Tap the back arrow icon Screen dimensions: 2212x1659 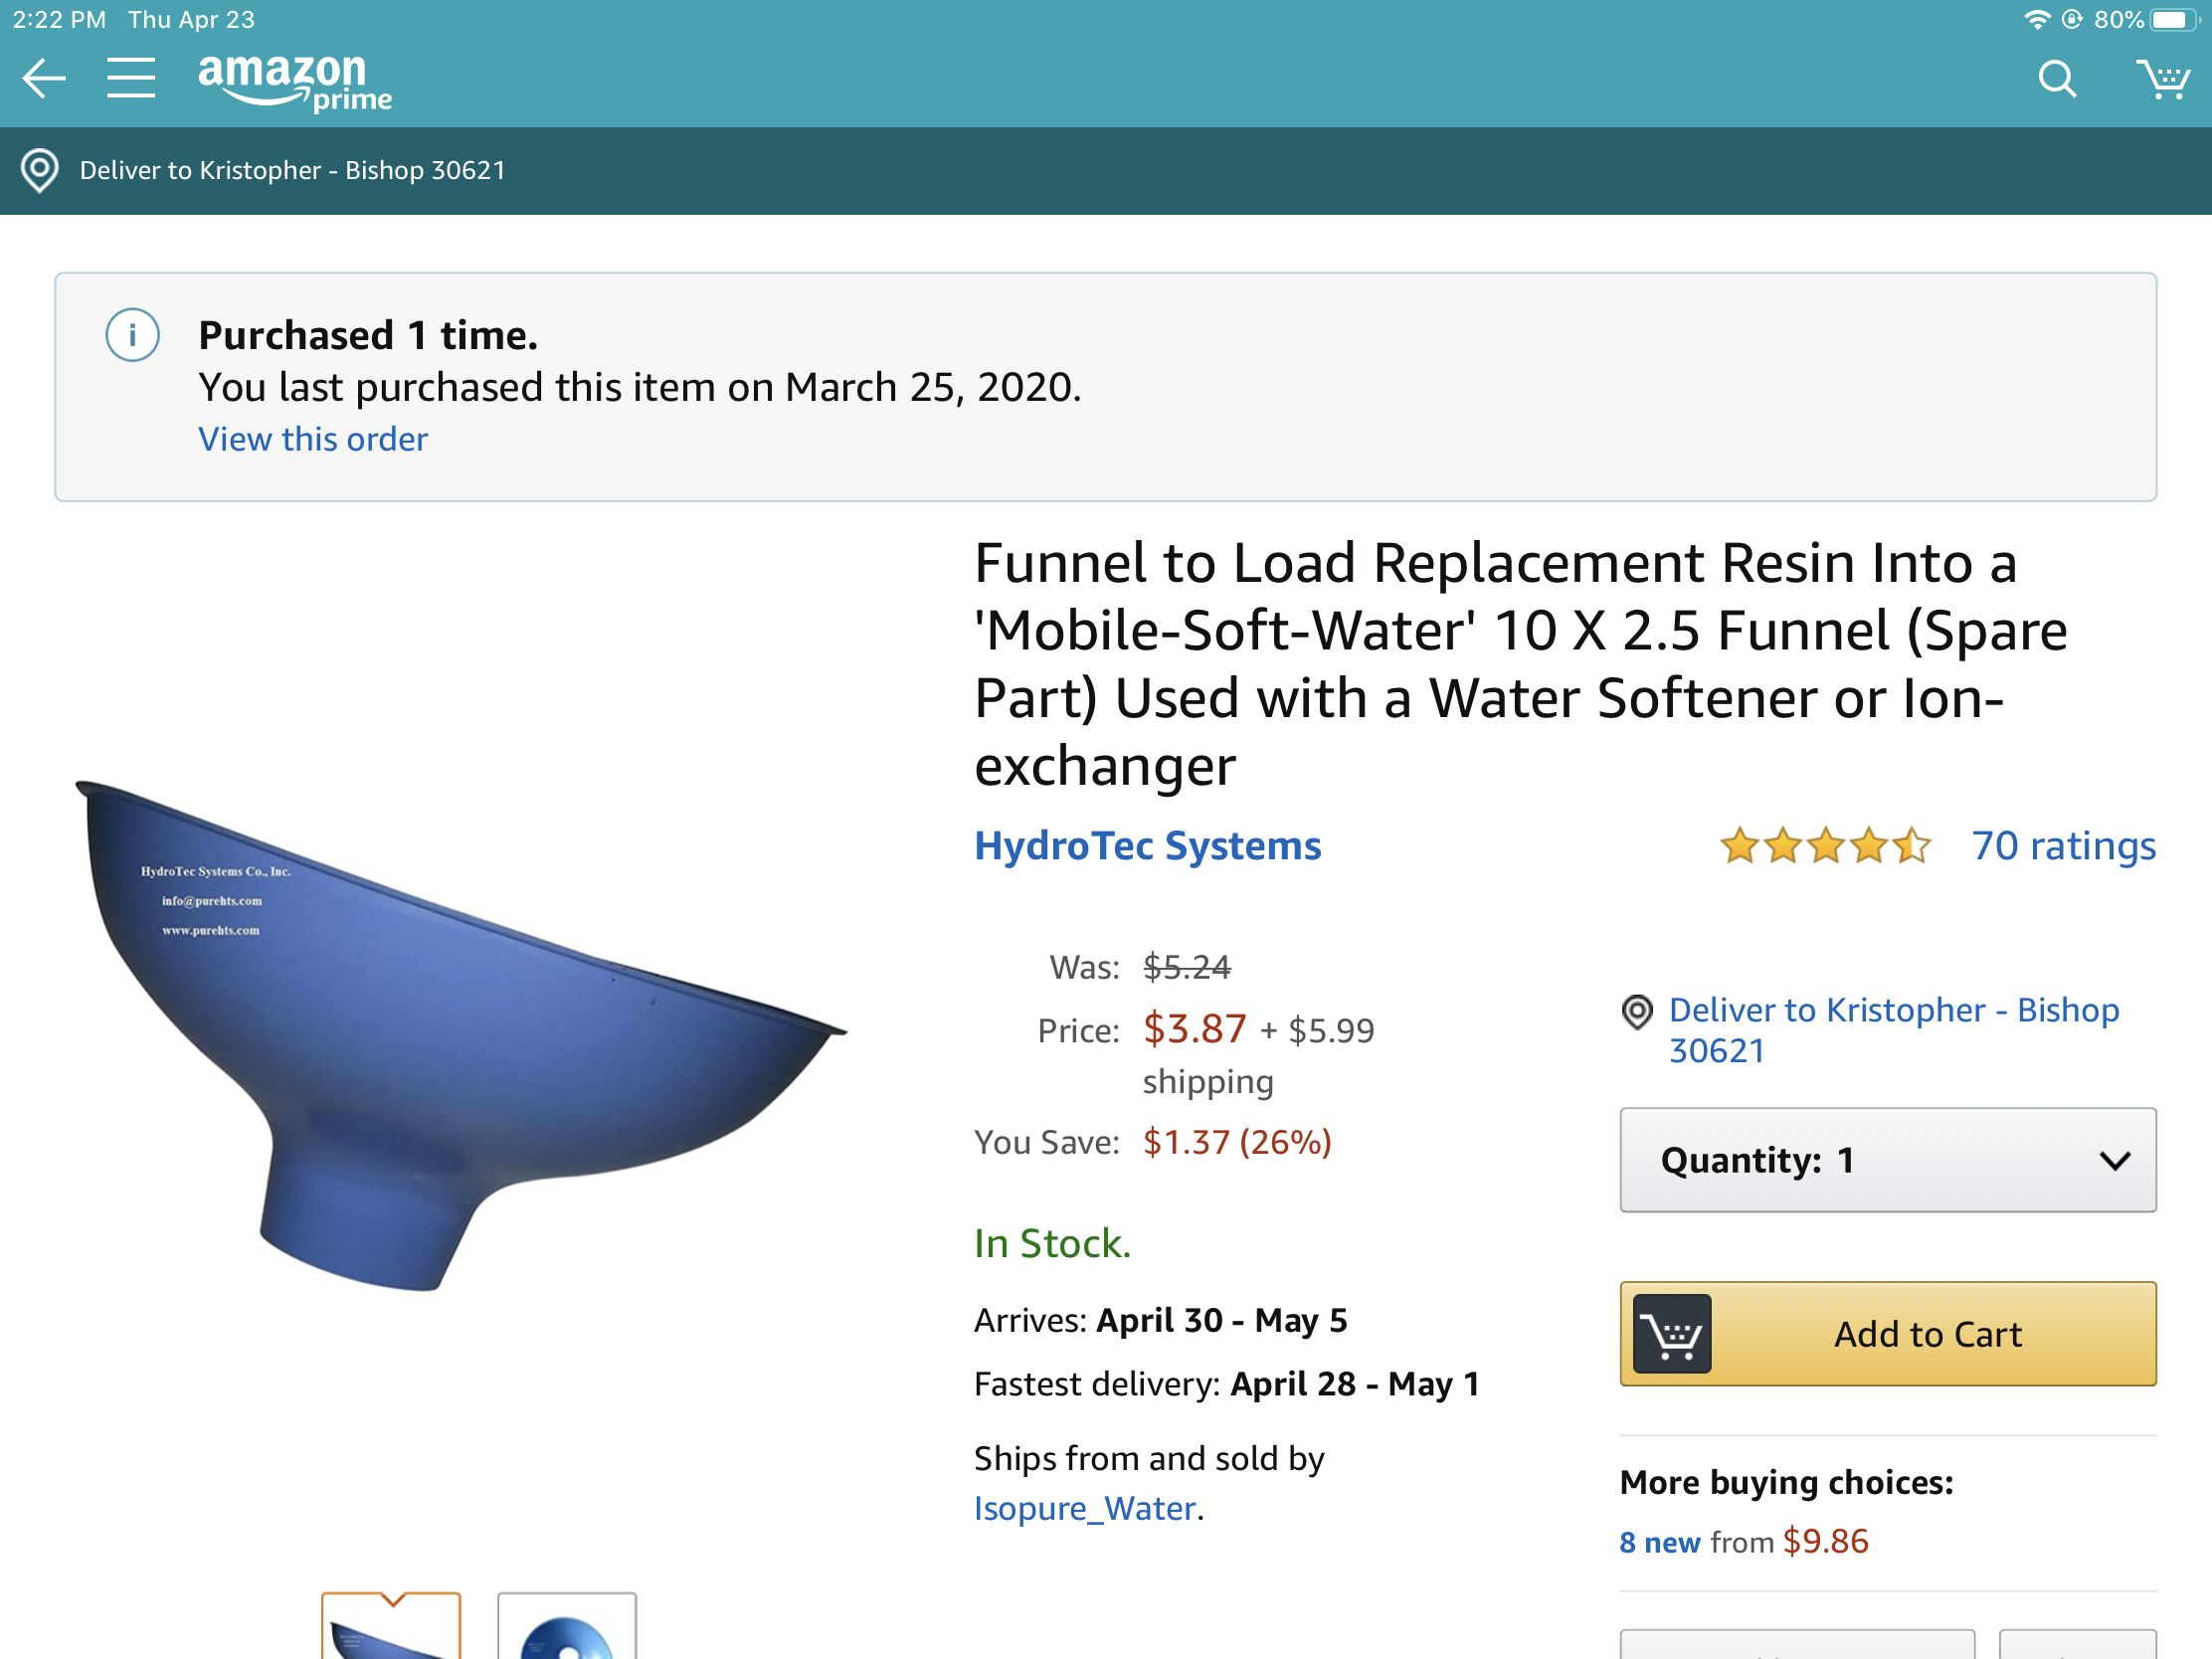[x=44, y=79]
